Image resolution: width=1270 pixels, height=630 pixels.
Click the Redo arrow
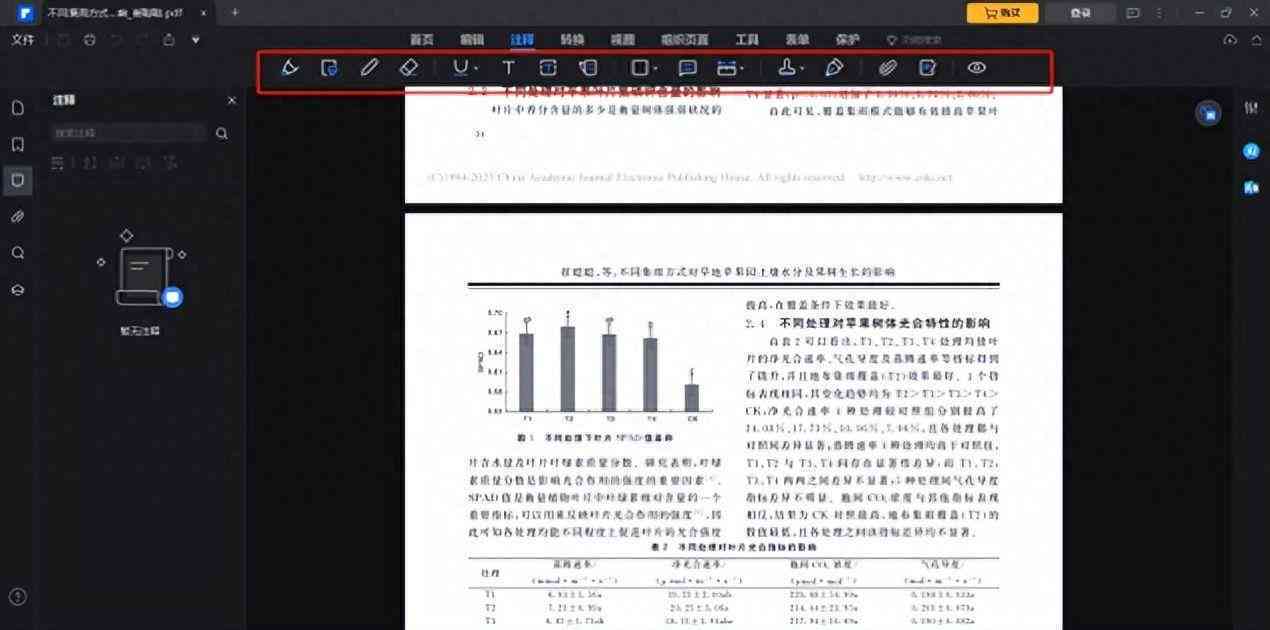[x=142, y=40]
